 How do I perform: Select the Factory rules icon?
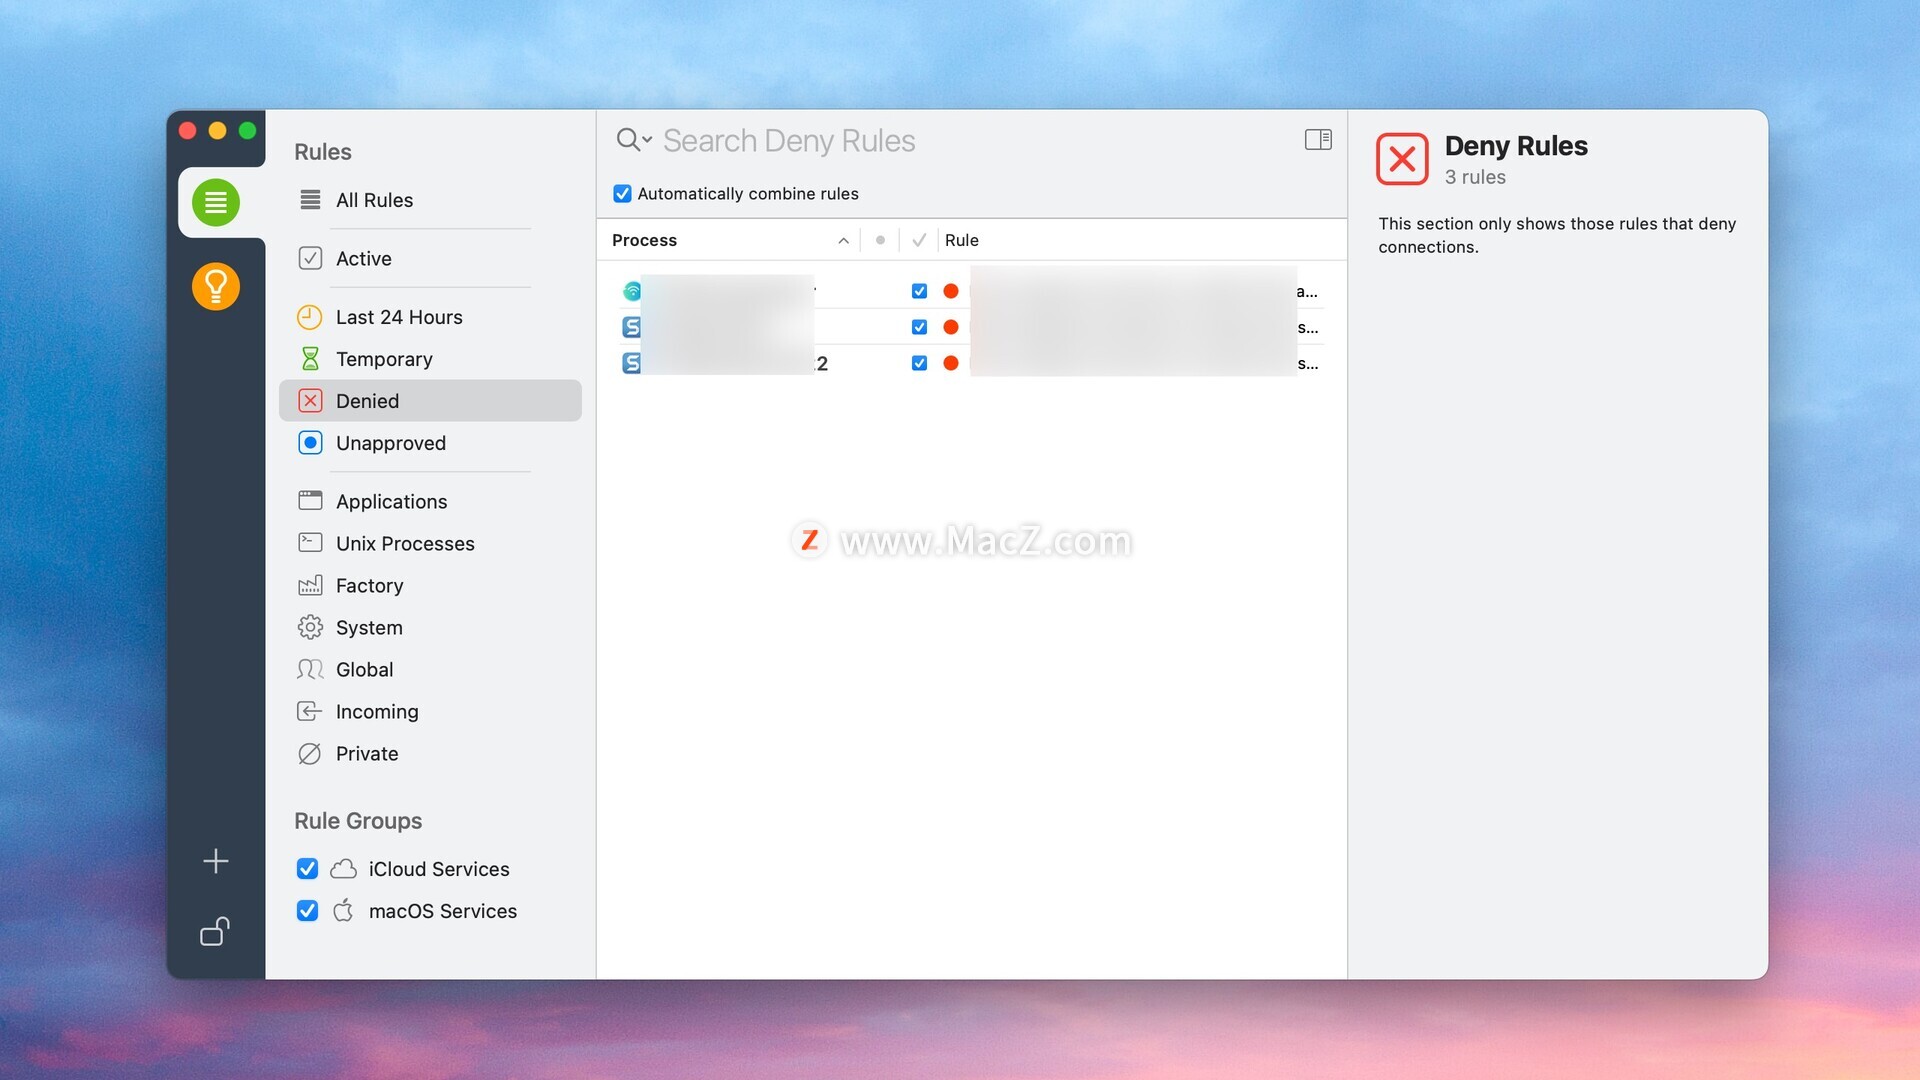(310, 586)
